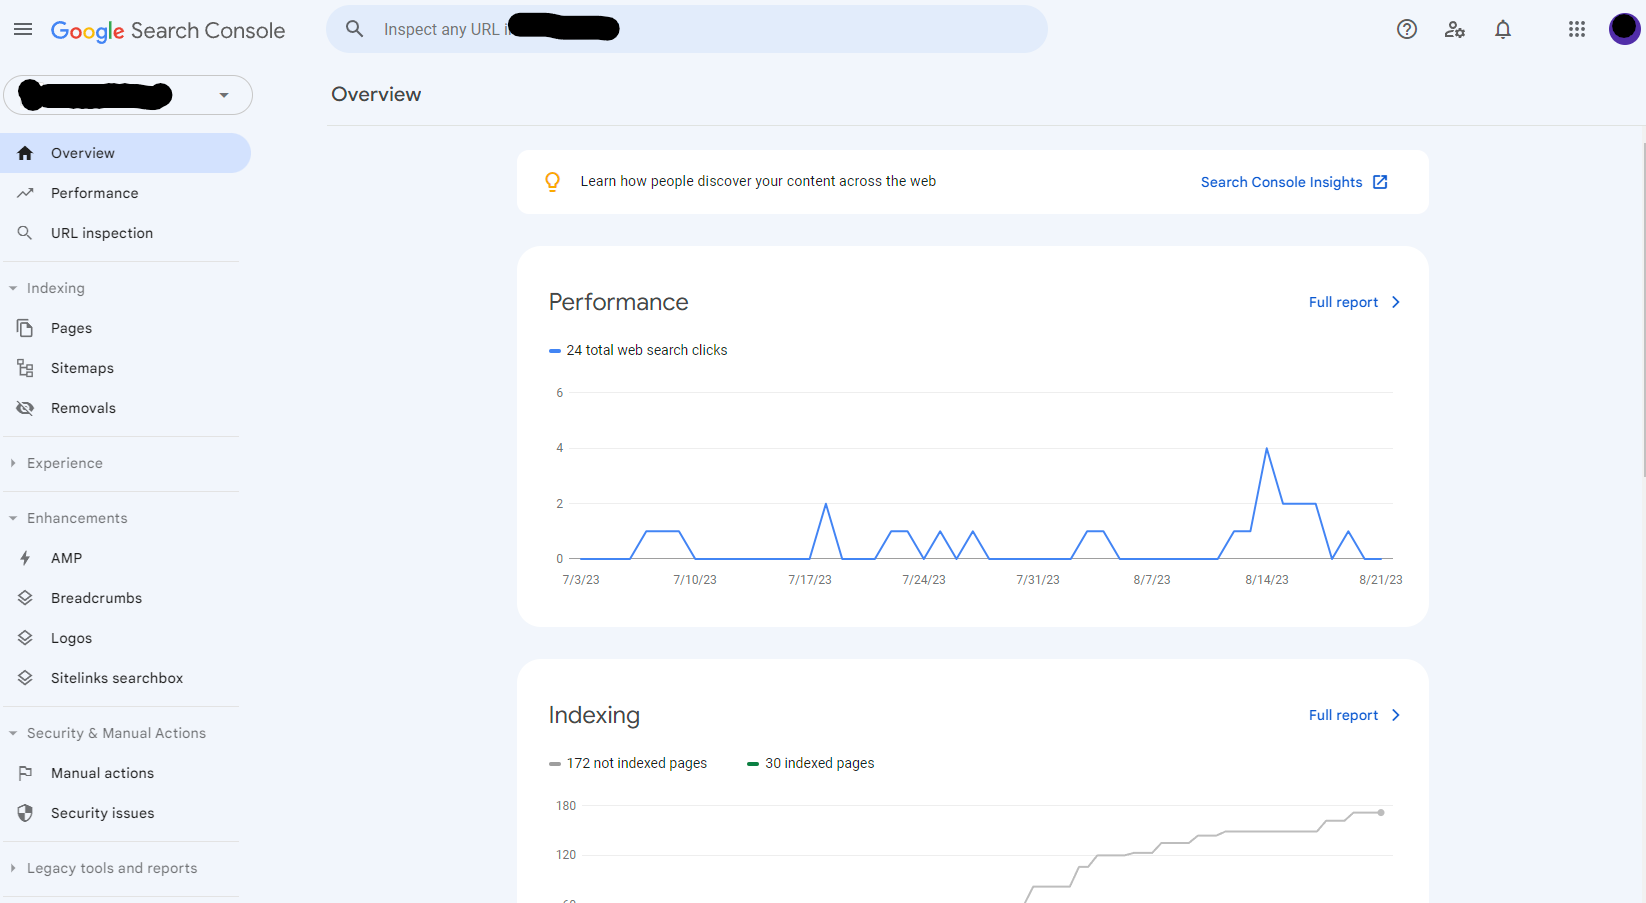This screenshot has width=1646, height=903.
Task: Click the Overview home icon
Action: point(25,153)
